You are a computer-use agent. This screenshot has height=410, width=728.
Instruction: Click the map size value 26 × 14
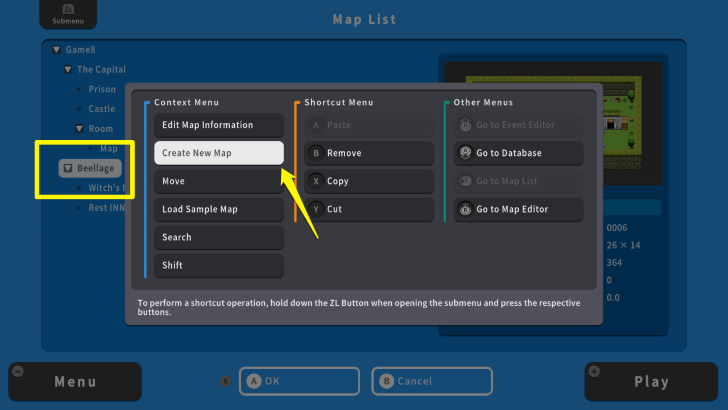(623, 245)
